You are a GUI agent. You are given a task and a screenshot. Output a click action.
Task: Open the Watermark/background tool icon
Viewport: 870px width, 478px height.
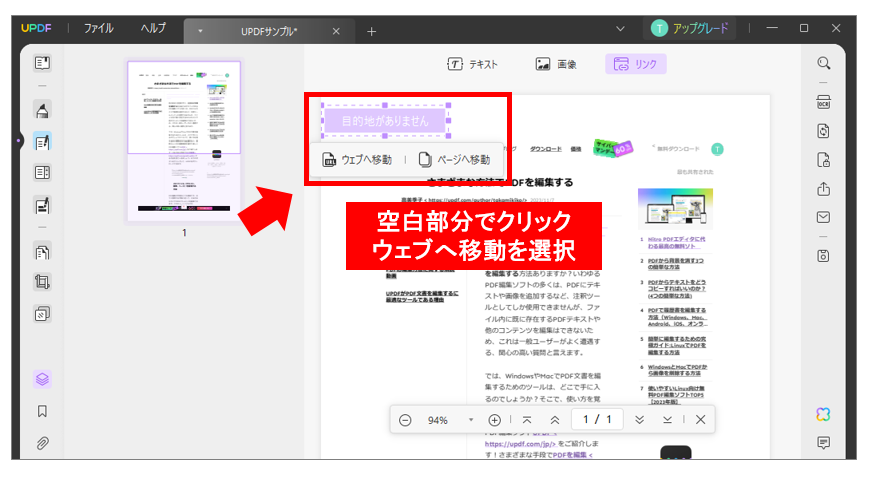click(x=42, y=314)
